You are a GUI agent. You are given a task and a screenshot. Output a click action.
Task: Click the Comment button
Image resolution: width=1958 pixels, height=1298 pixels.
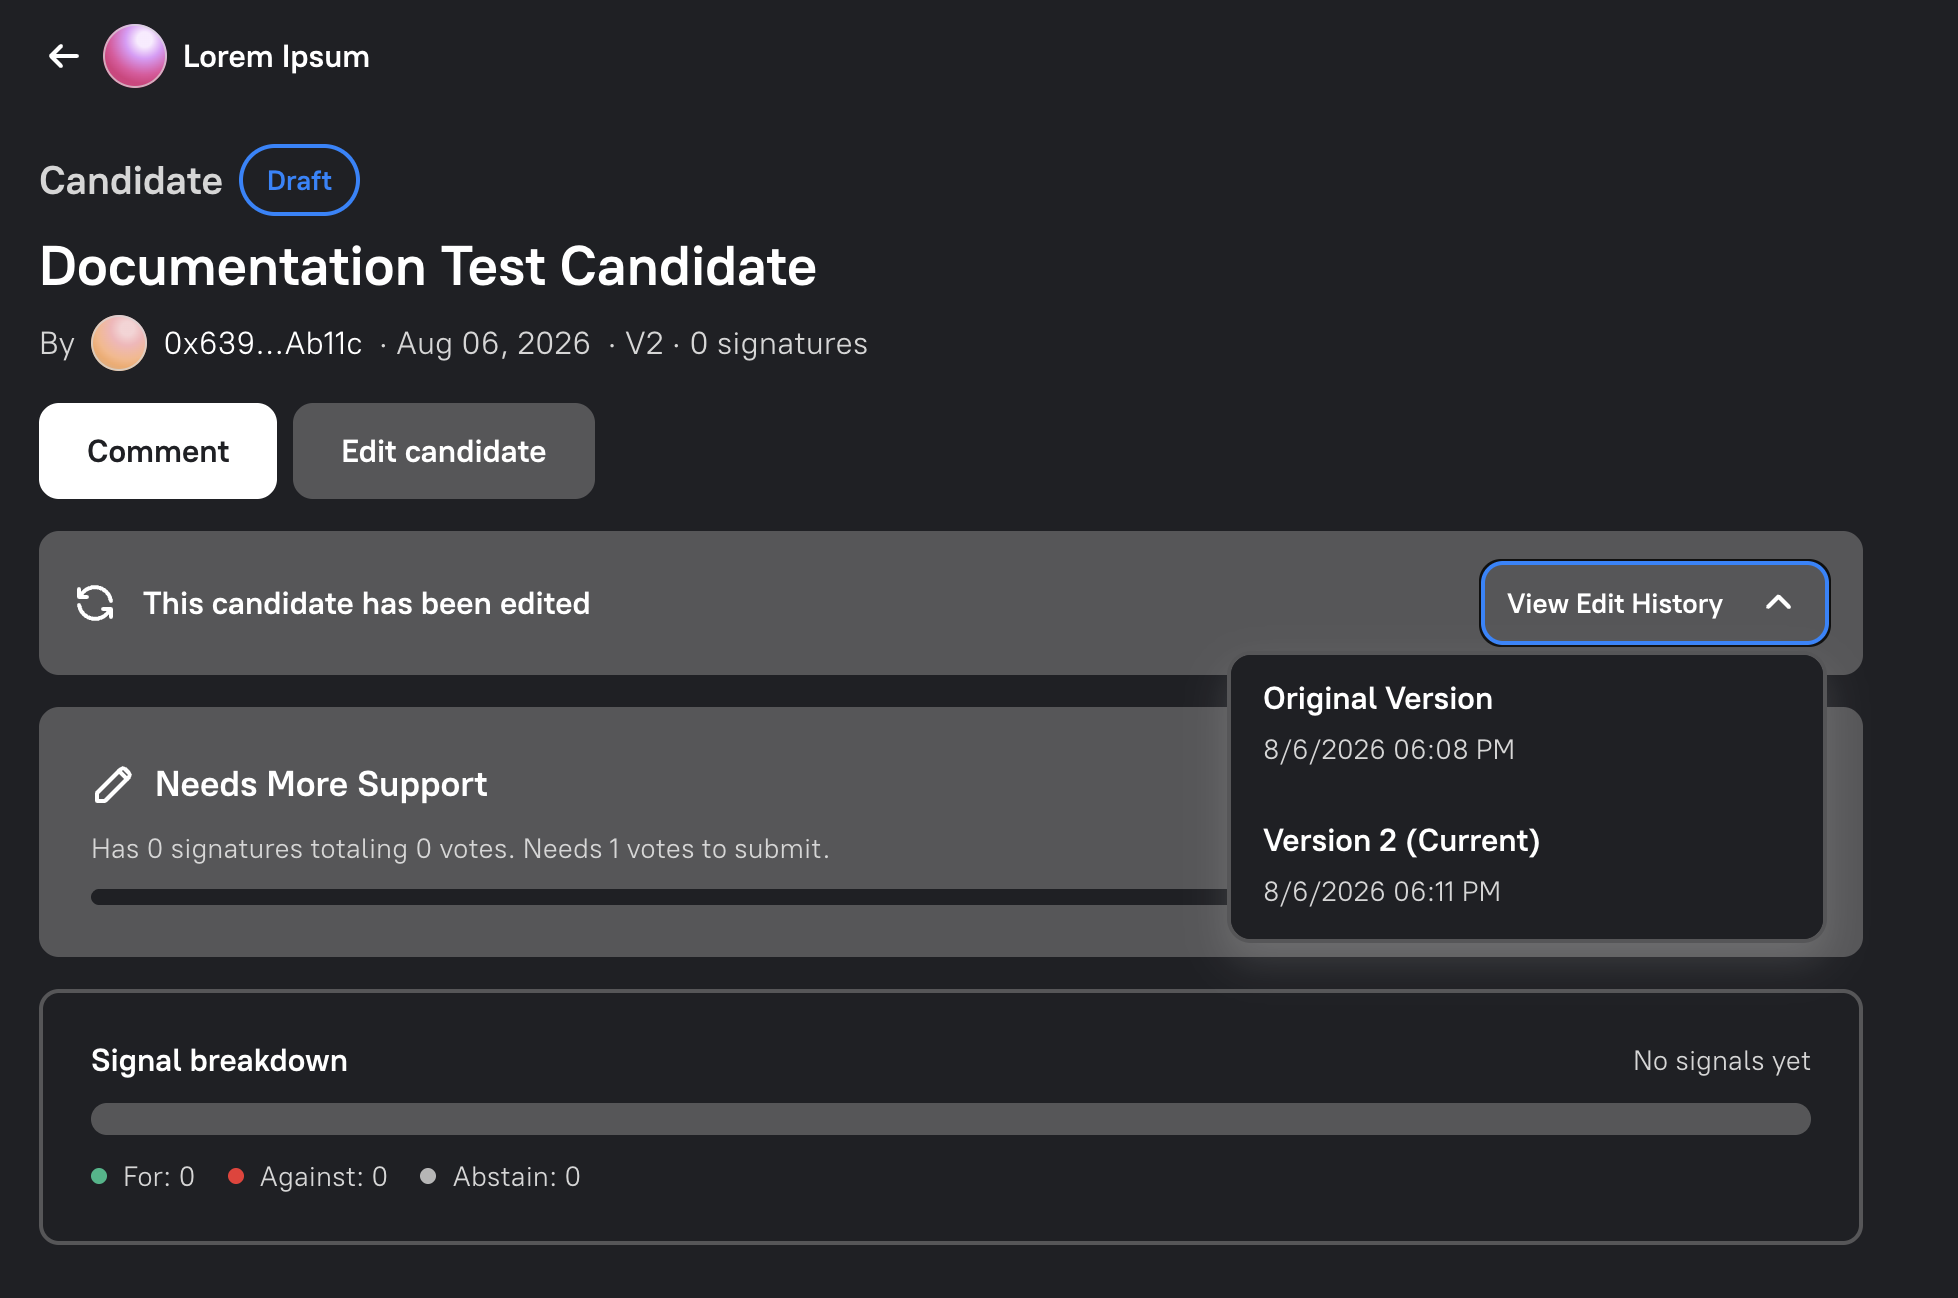(158, 451)
